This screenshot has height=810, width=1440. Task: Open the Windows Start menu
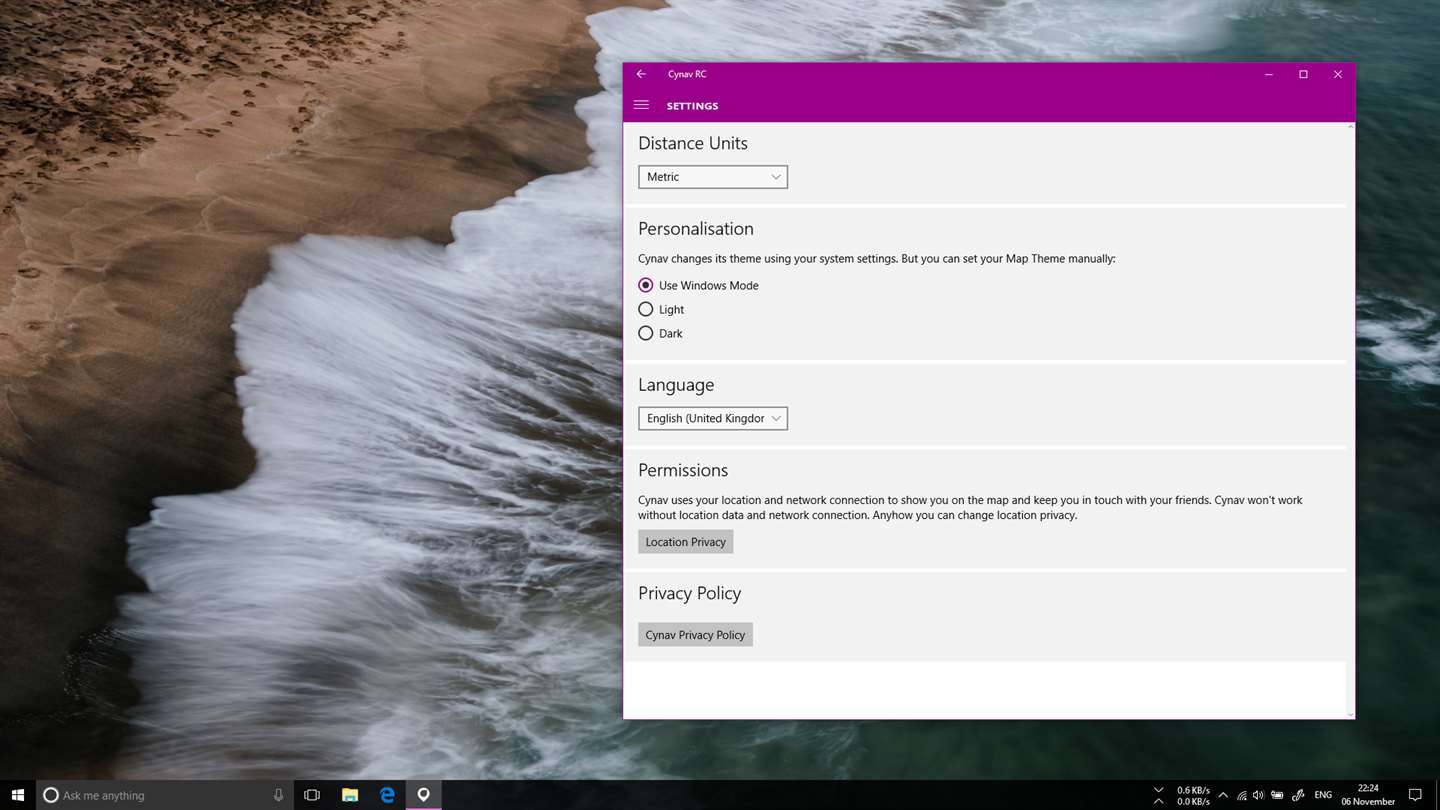click(x=18, y=795)
